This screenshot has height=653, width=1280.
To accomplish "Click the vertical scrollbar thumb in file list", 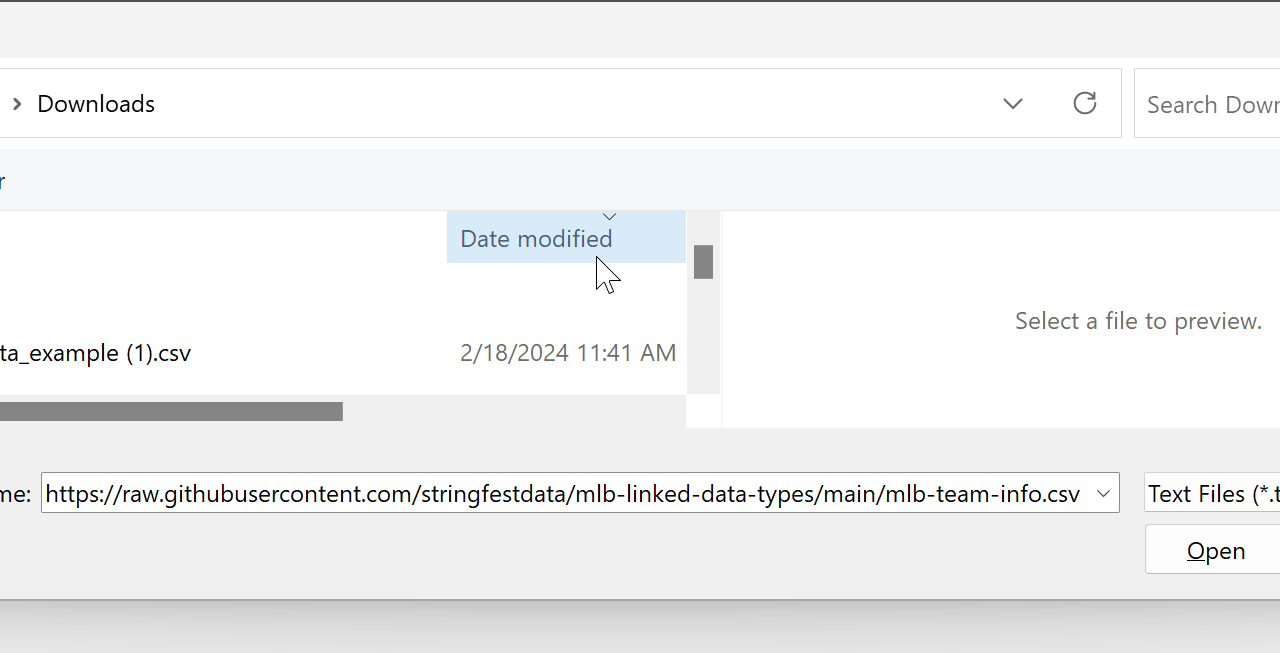I will click(x=704, y=262).
